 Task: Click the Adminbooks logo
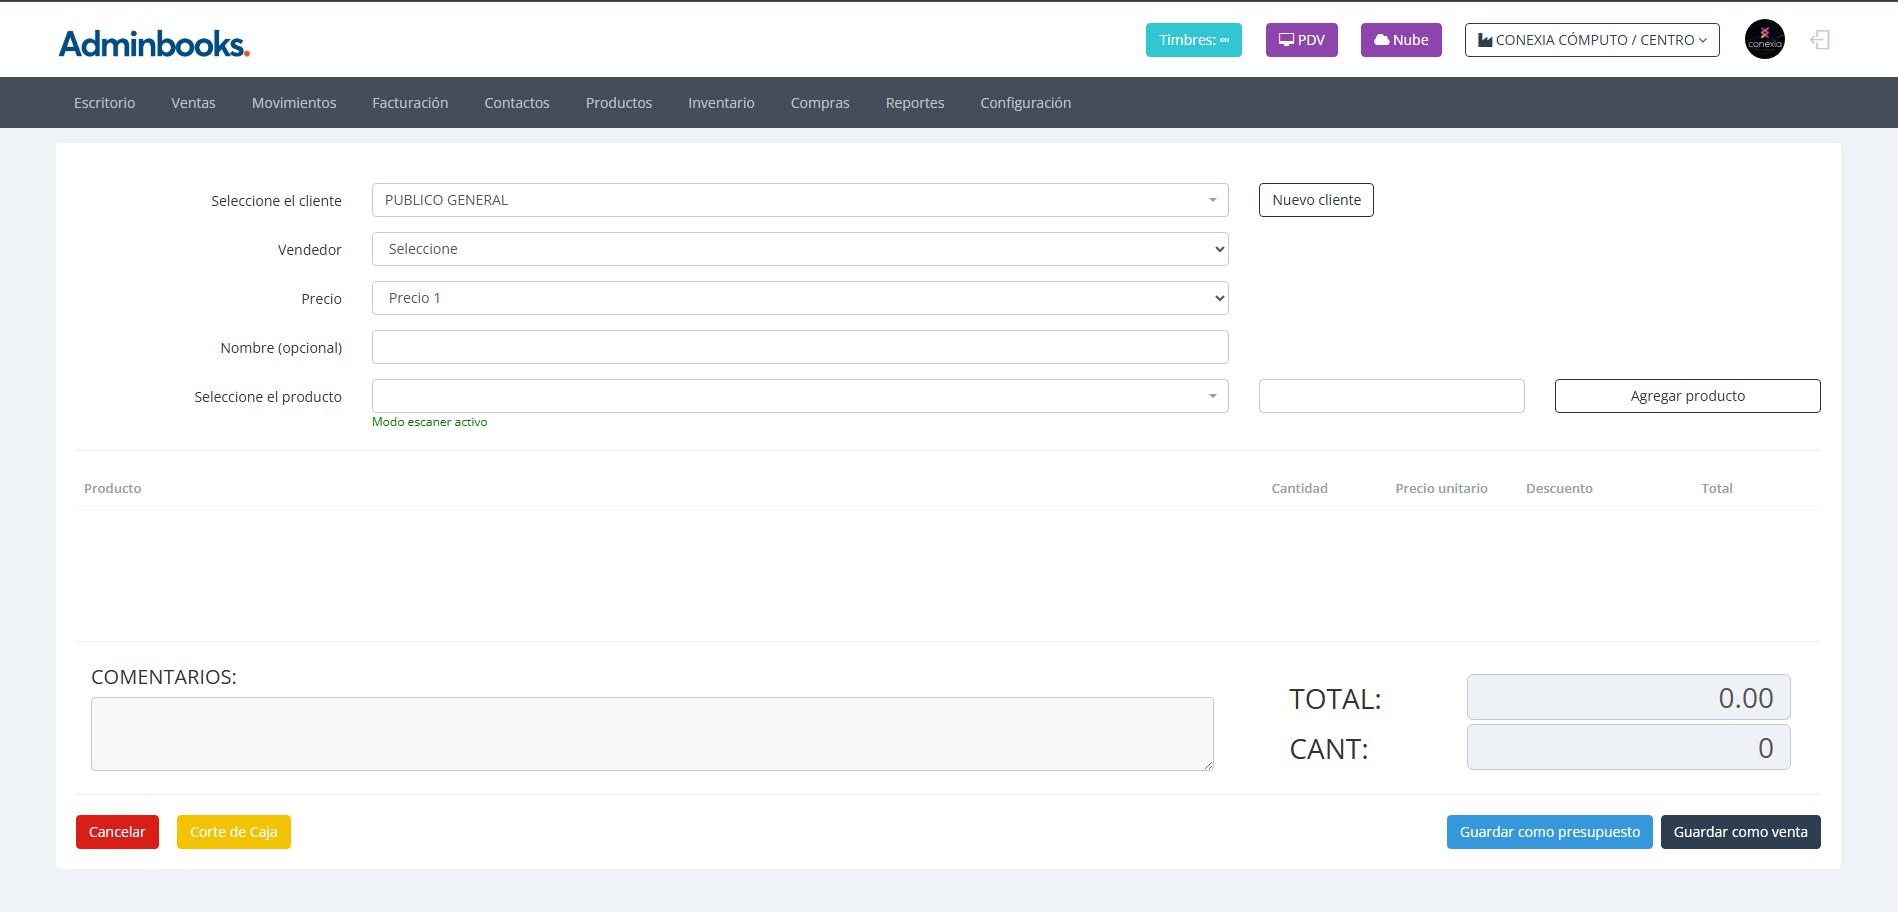pos(154,44)
